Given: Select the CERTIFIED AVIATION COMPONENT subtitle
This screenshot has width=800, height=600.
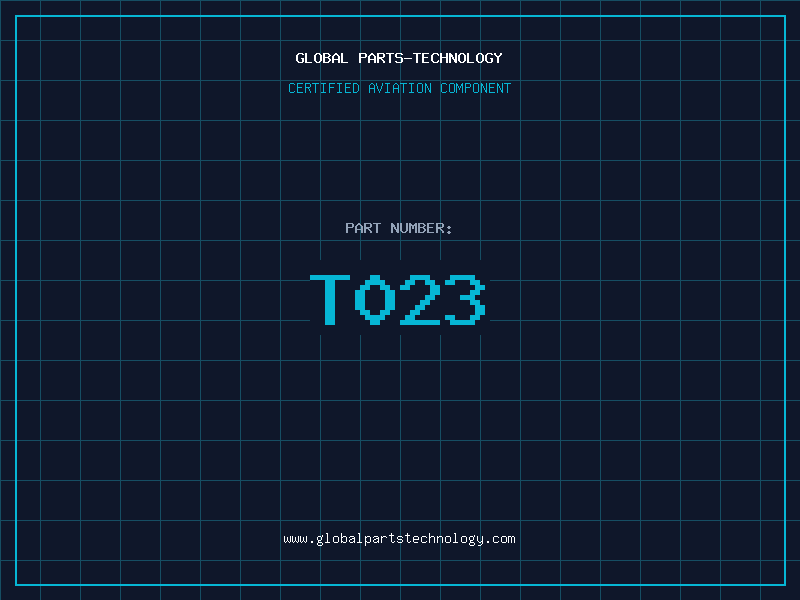Looking at the screenshot, I should (399, 88).
